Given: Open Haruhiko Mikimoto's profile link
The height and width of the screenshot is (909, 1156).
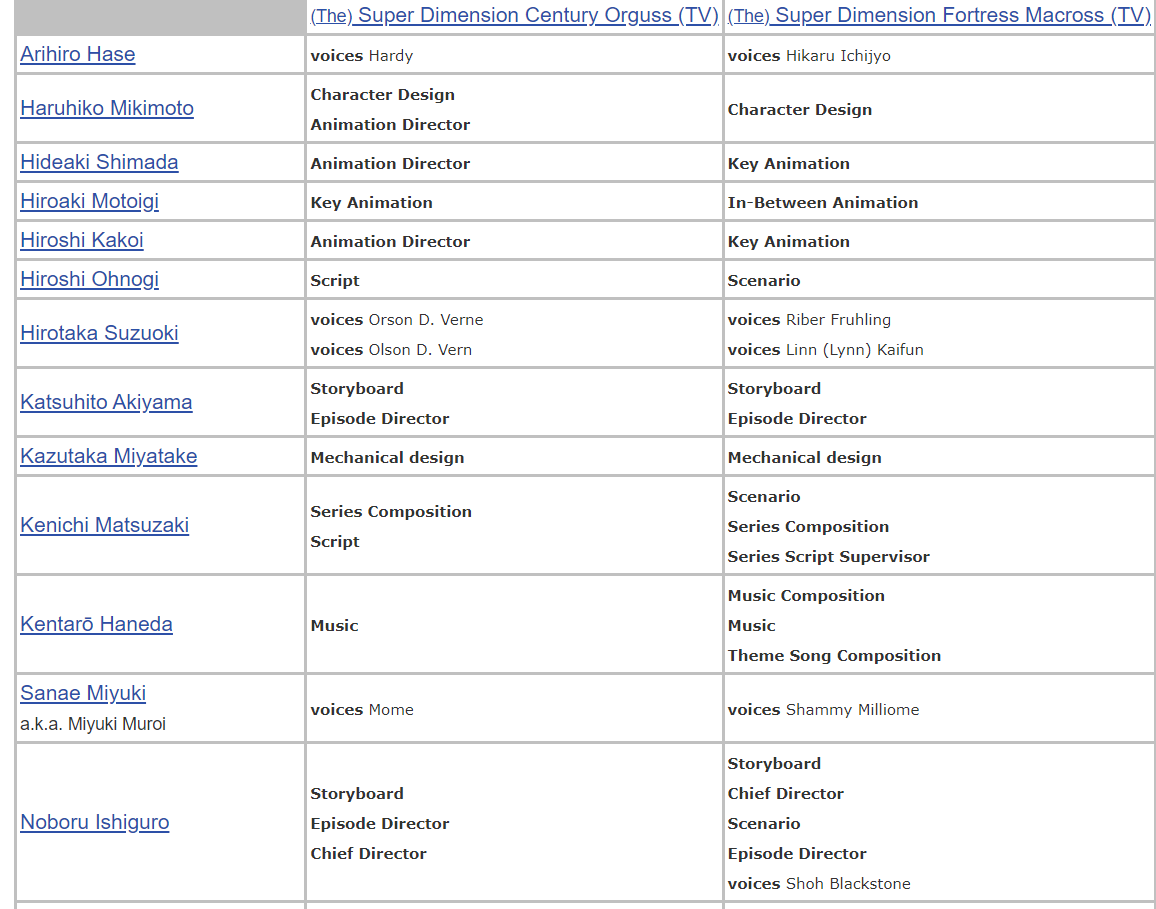Looking at the screenshot, I should 107,108.
